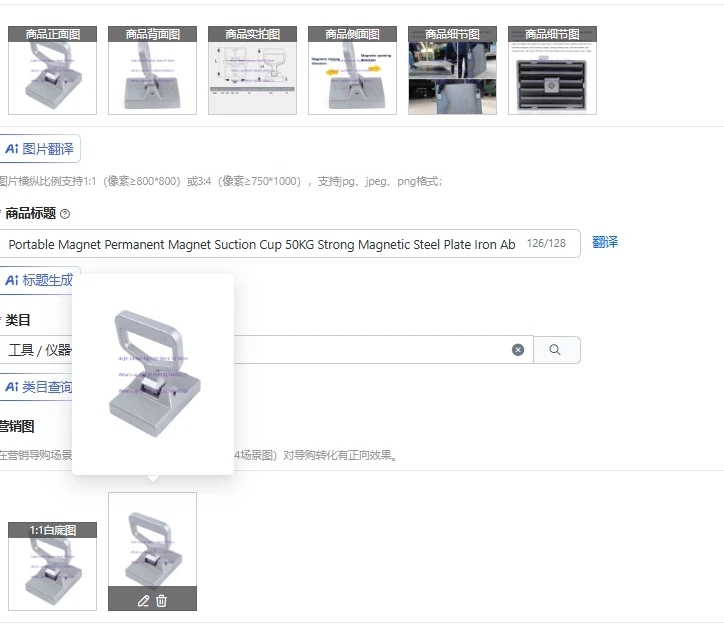
Task: Edit the product title input field
Action: point(290,244)
